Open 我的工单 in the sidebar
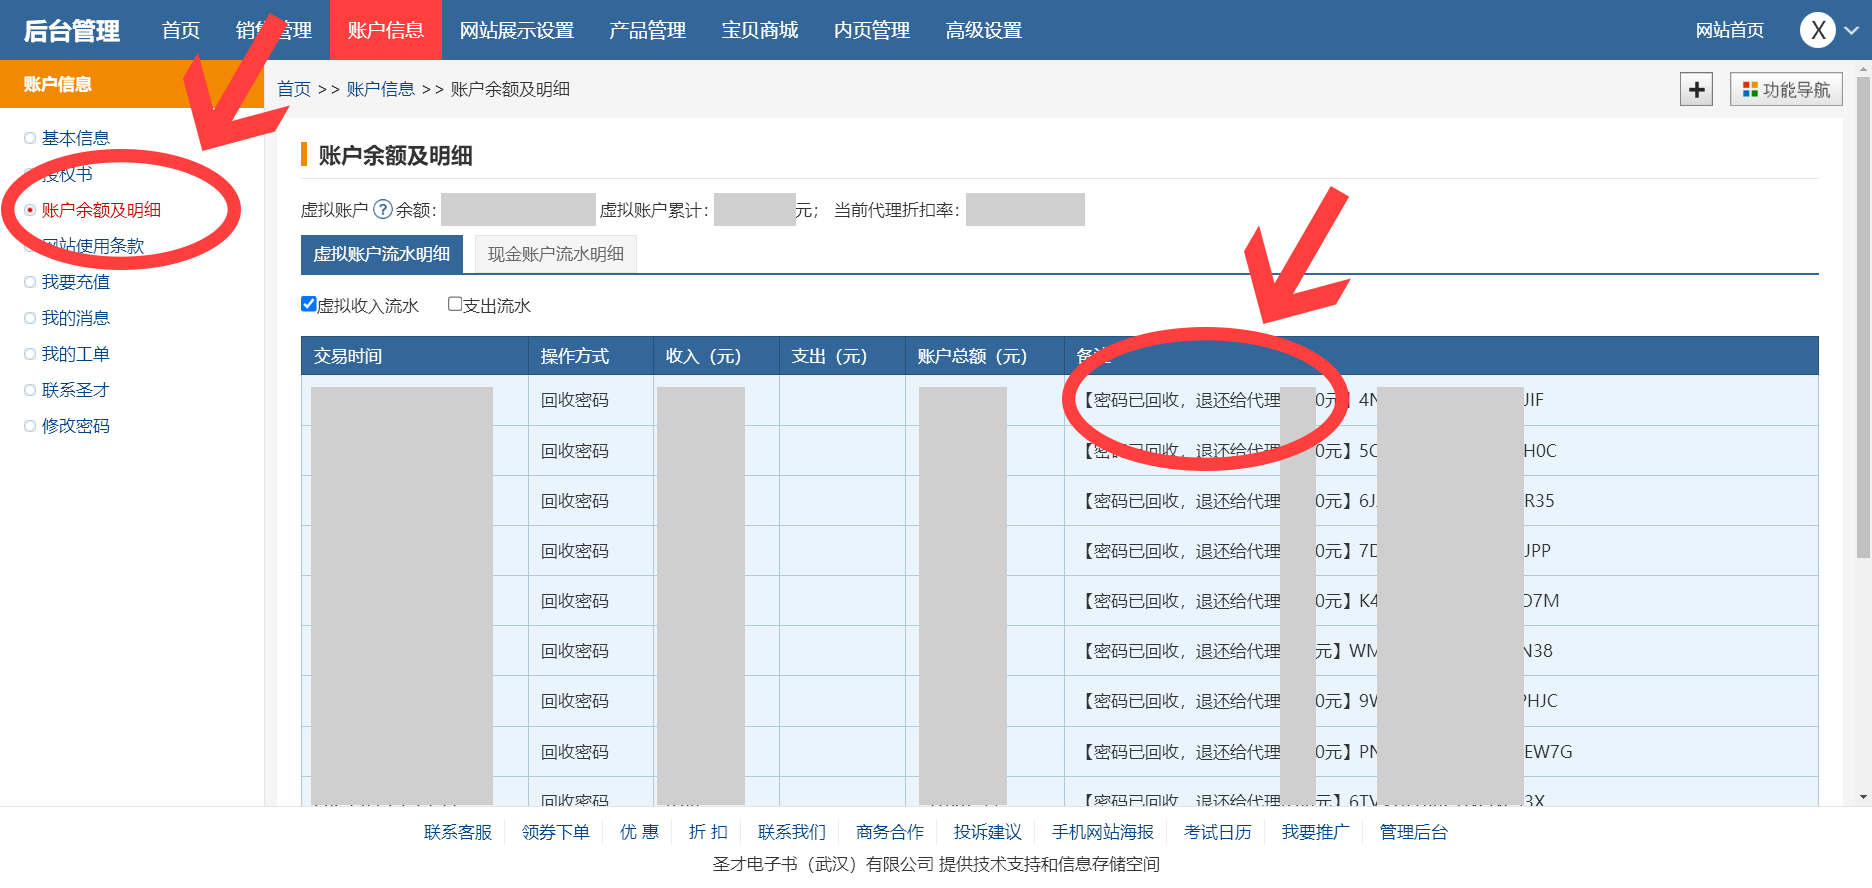The width and height of the screenshot is (1872, 888). (x=76, y=354)
